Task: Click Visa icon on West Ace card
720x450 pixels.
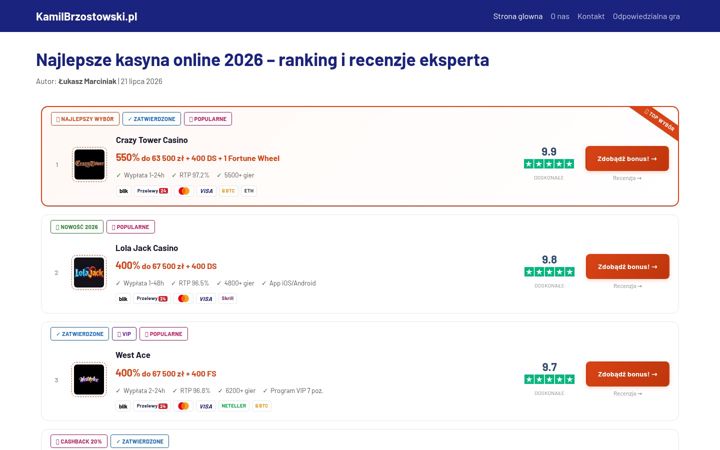Action: point(206,406)
